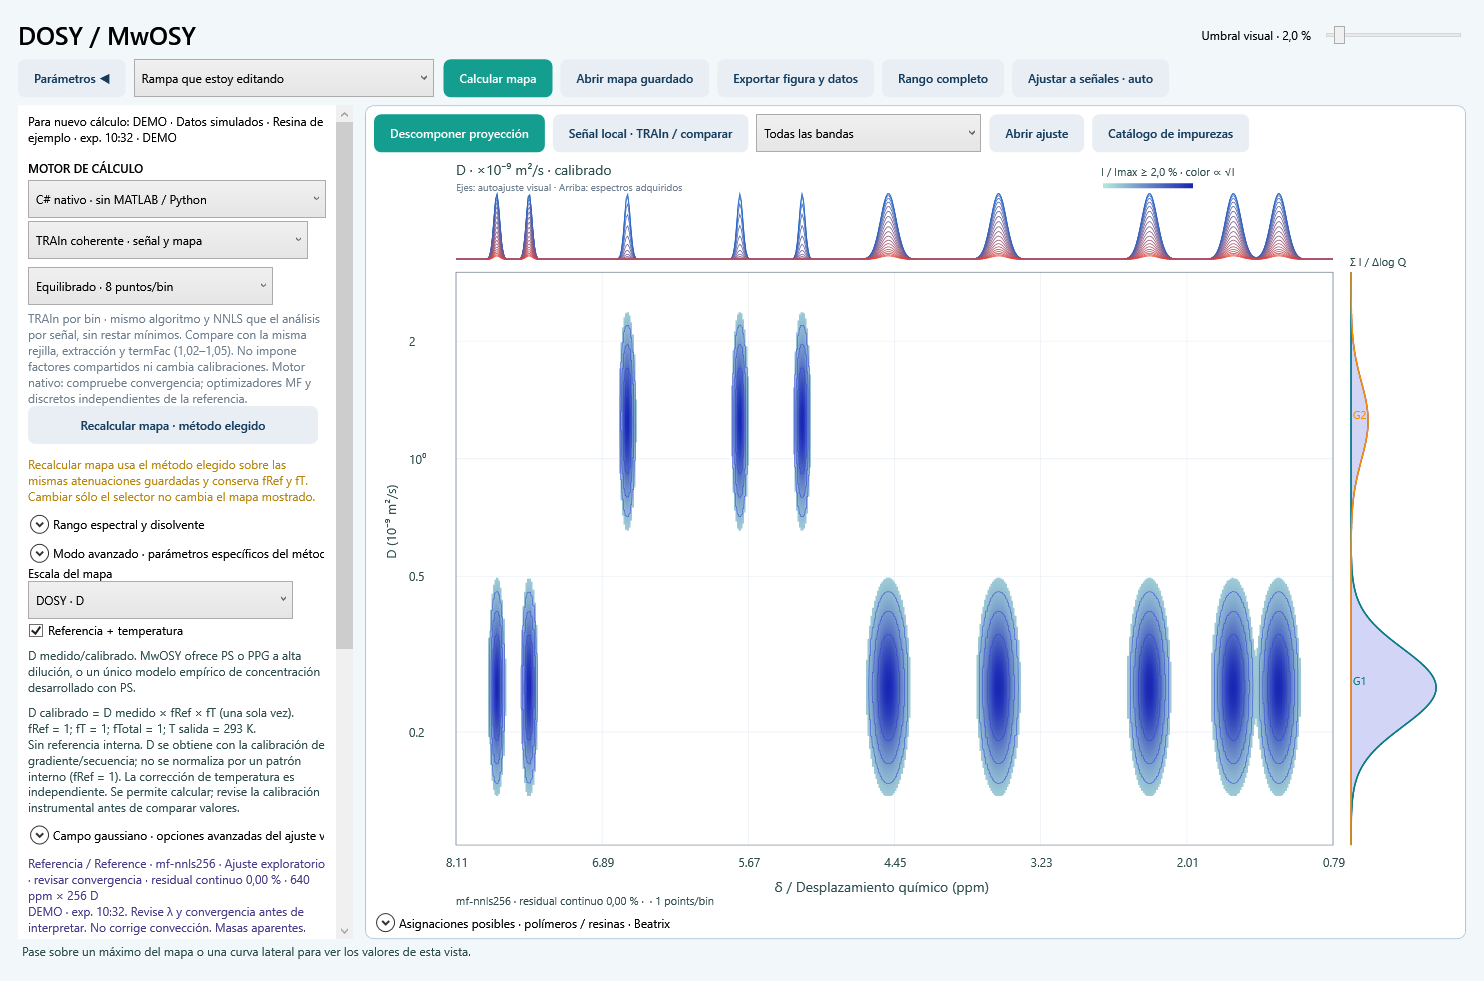The width and height of the screenshot is (1484, 981).
Task: Click Ajustar a señales · auto
Action: coord(1090,79)
